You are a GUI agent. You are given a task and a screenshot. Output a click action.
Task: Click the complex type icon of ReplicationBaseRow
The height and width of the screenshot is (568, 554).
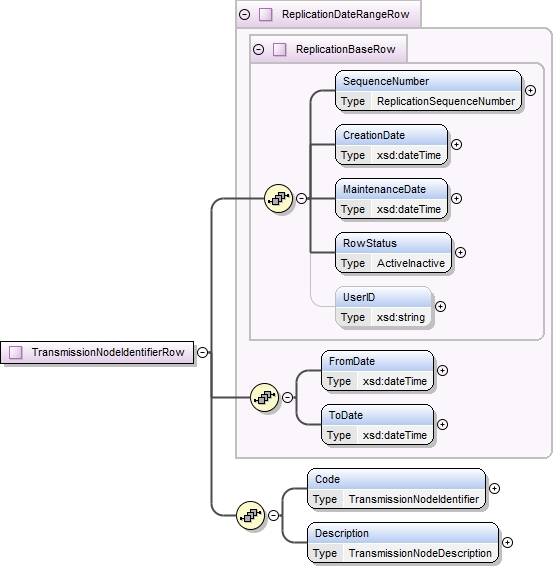(279, 49)
